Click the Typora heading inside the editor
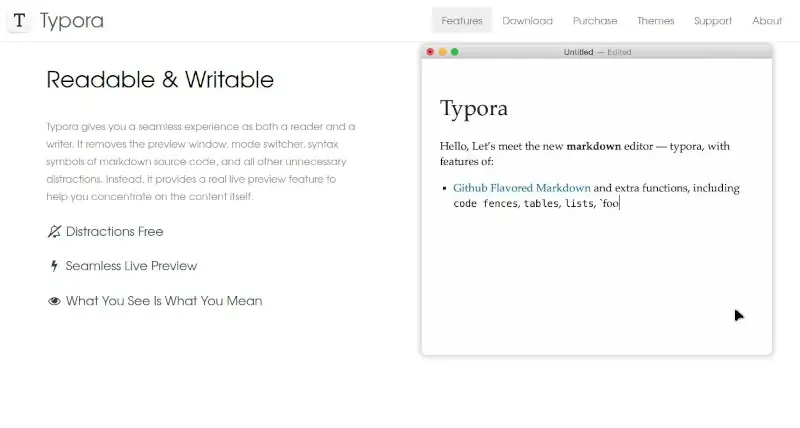 [474, 109]
